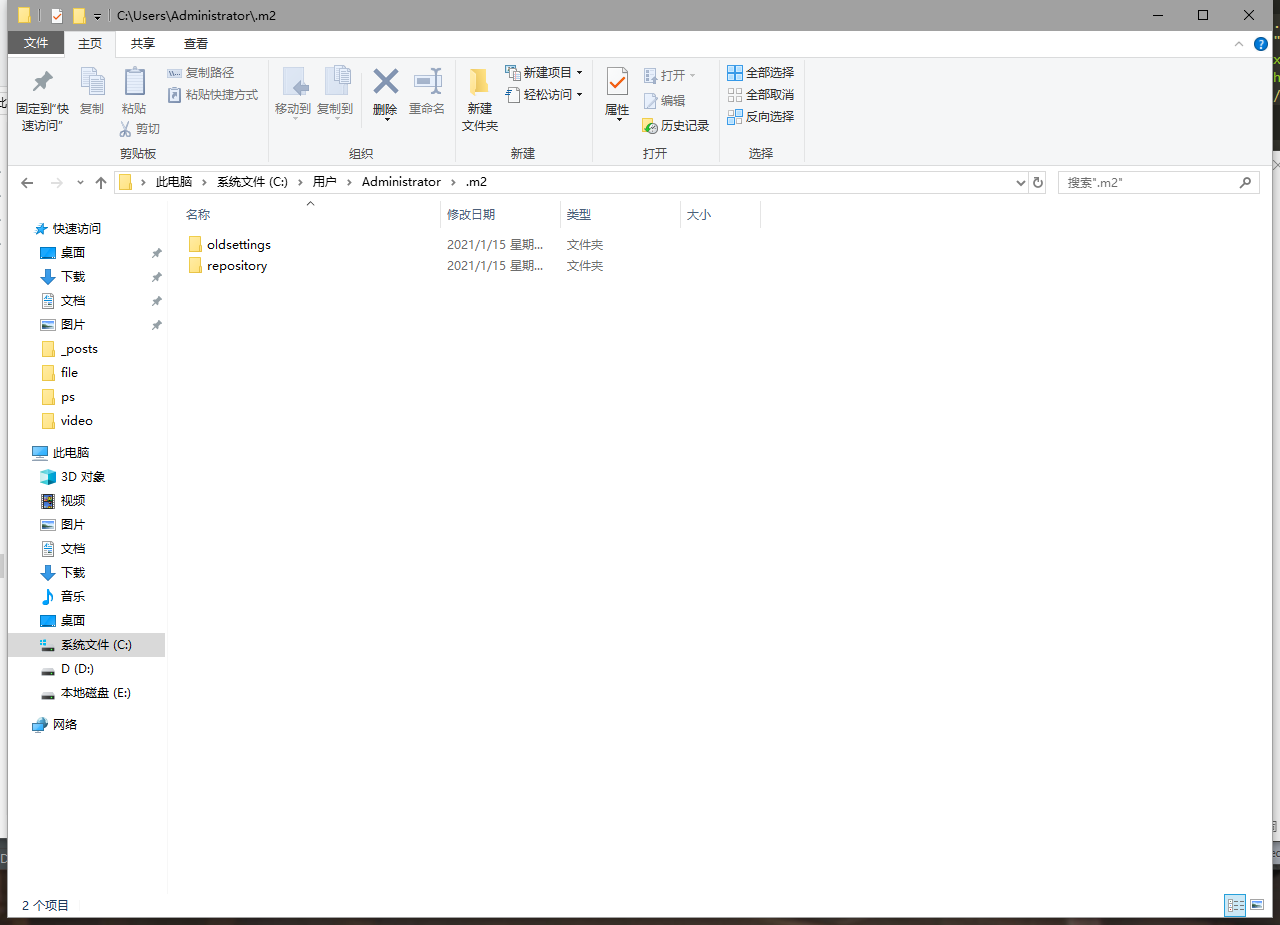
Task: Open the Share (共享) ribbon tab
Action: click(143, 44)
